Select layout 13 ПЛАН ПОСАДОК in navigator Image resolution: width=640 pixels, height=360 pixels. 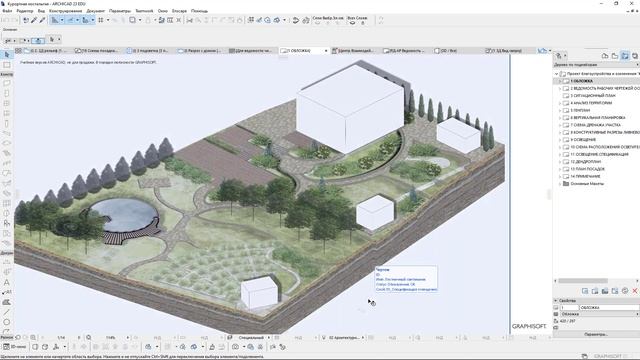click(x=587, y=169)
